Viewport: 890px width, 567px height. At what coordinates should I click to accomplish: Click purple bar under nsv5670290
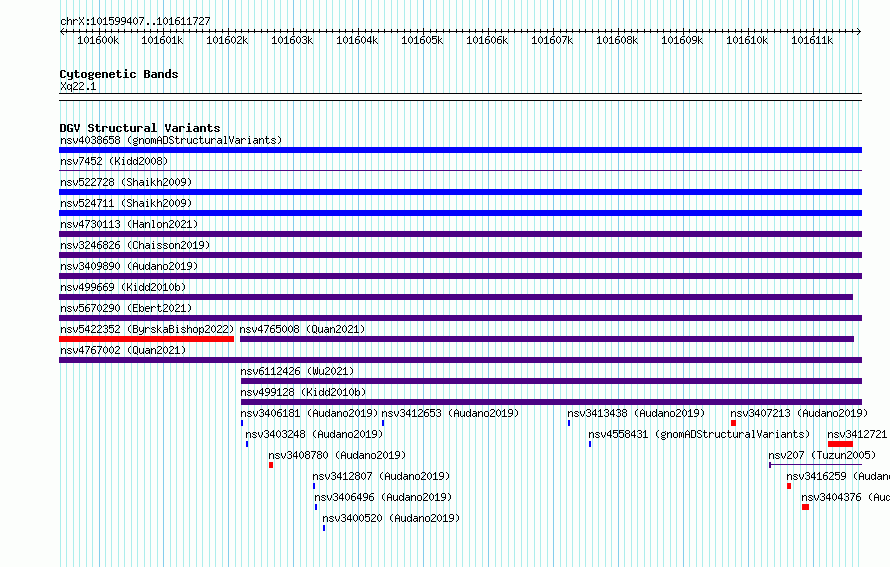pos(460,318)
